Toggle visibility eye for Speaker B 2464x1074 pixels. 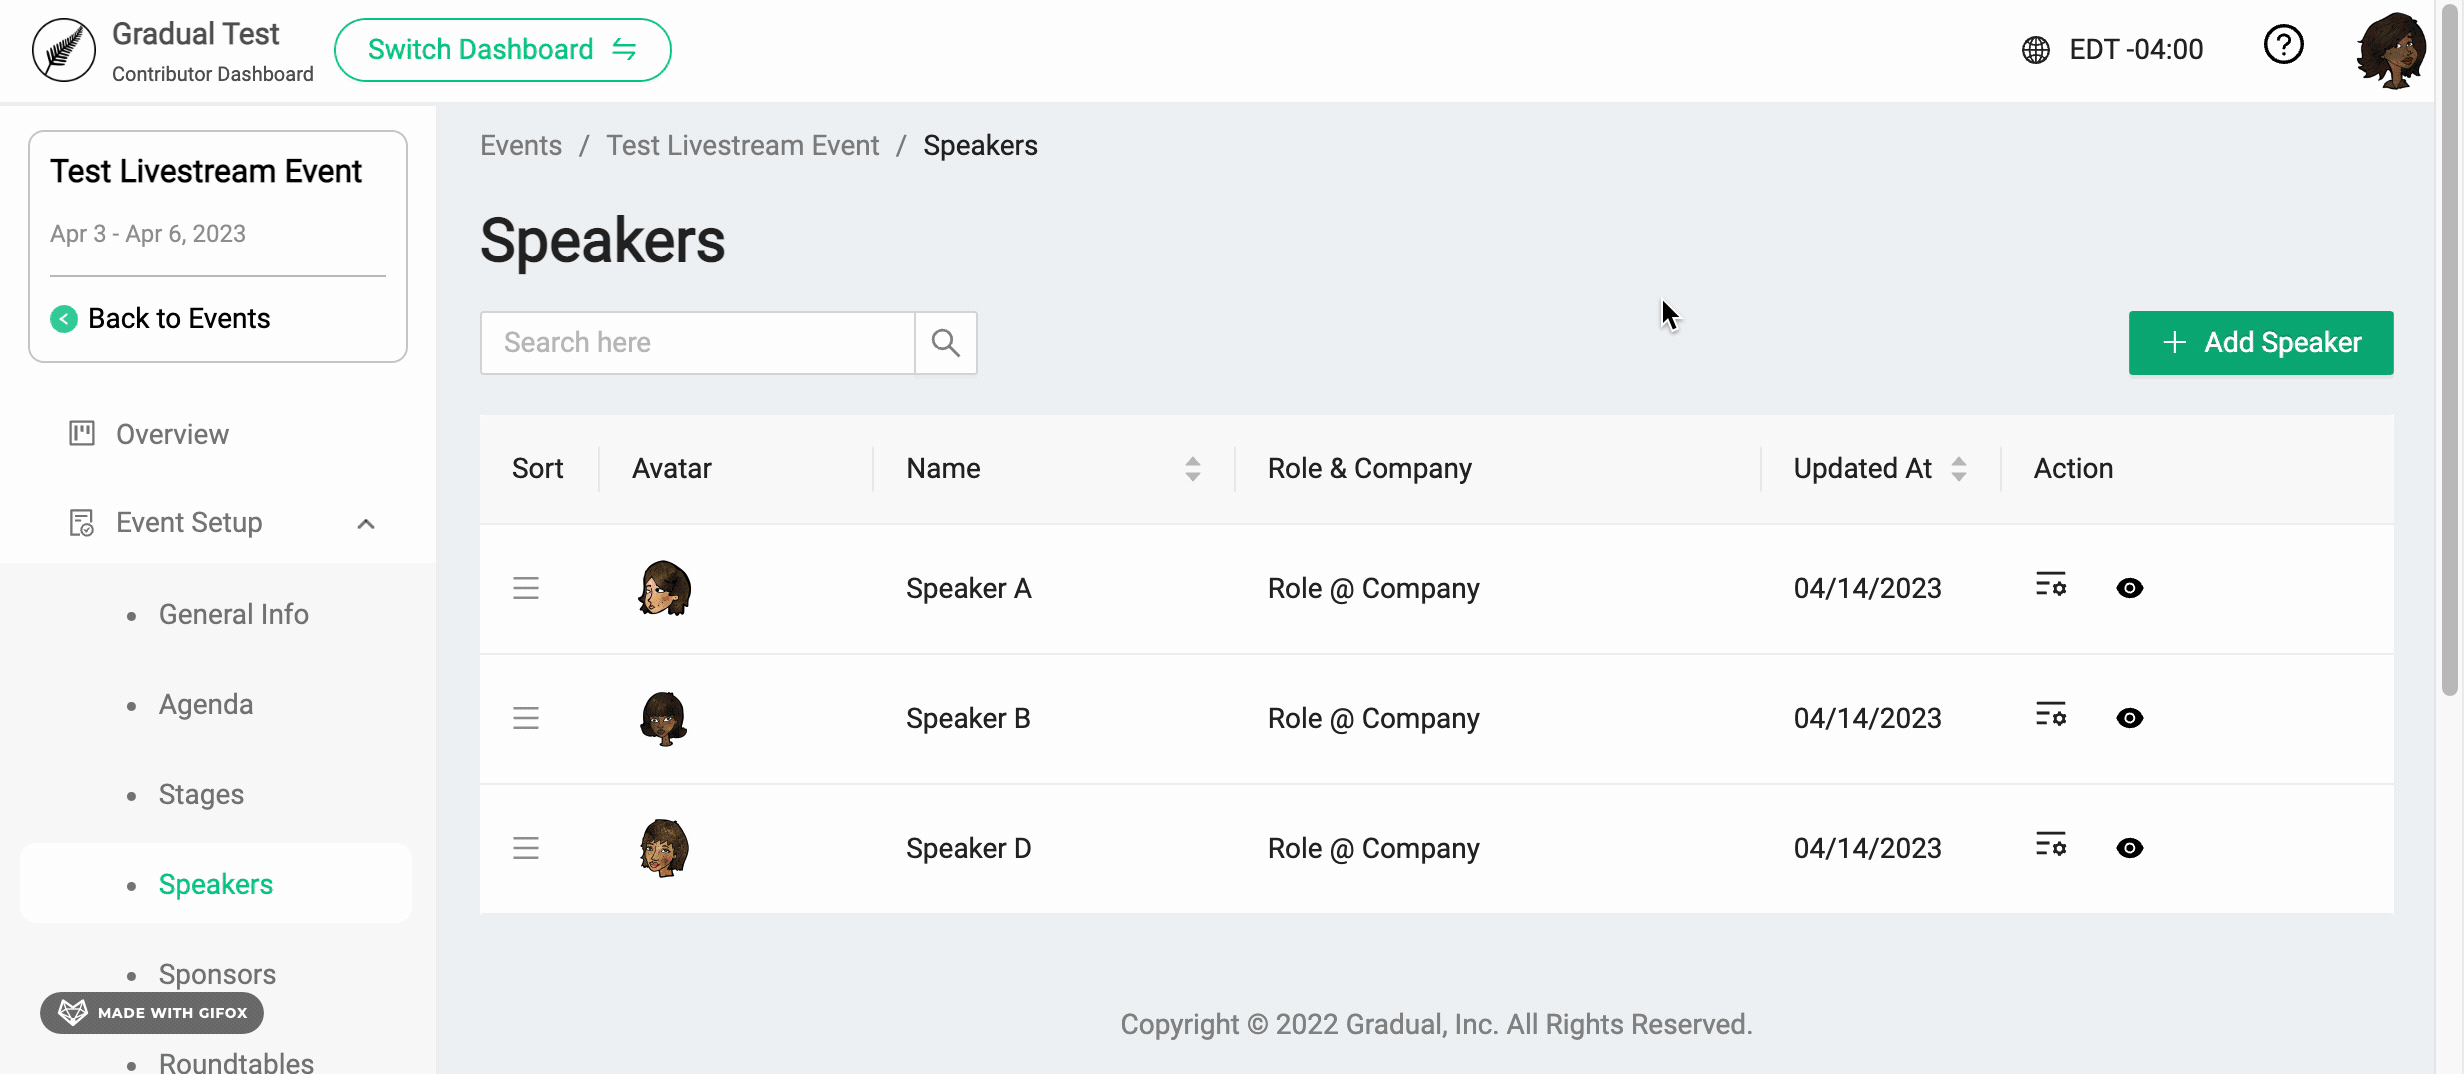[2130, 718]
